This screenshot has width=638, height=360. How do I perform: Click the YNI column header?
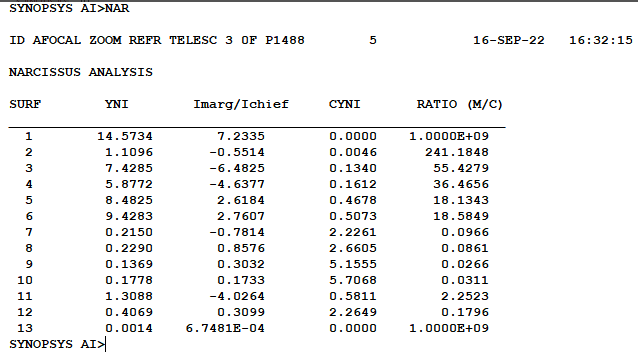tap(117, 104)
